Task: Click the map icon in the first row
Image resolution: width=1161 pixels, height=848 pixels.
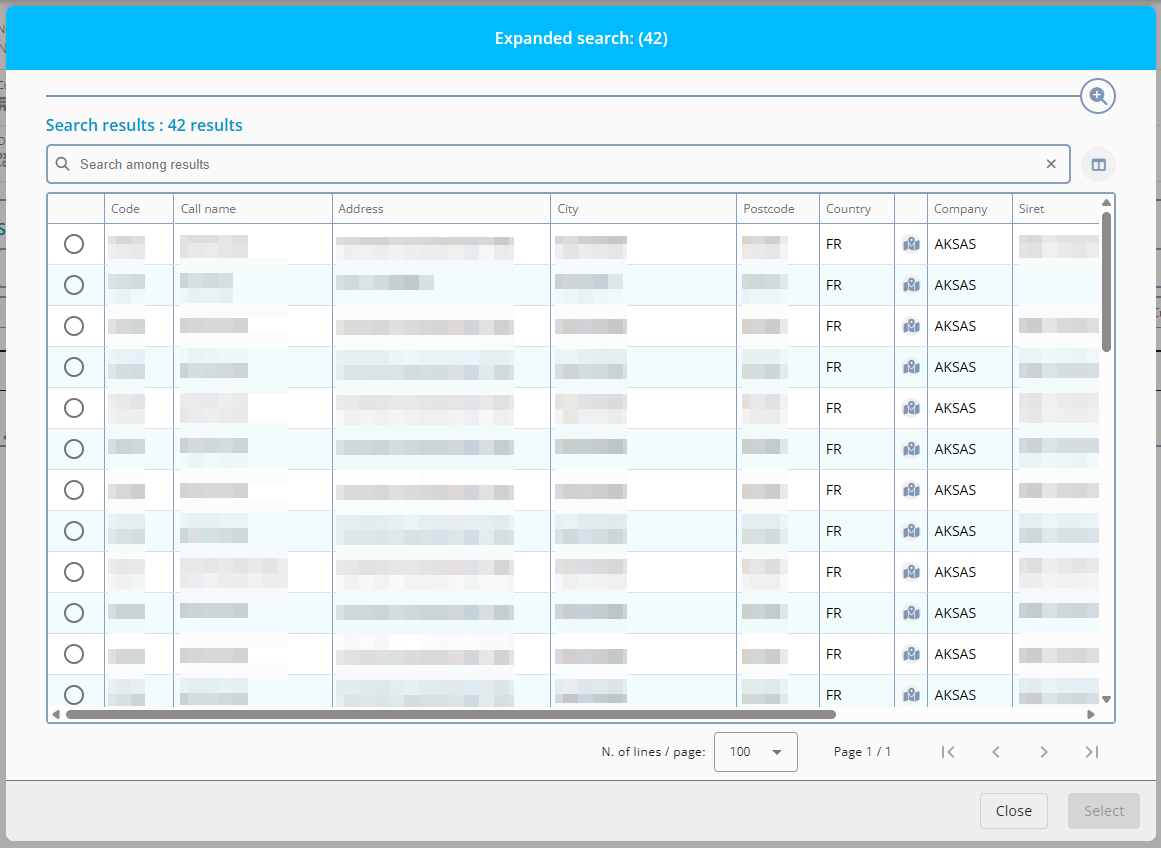Action: click(911, 244)
